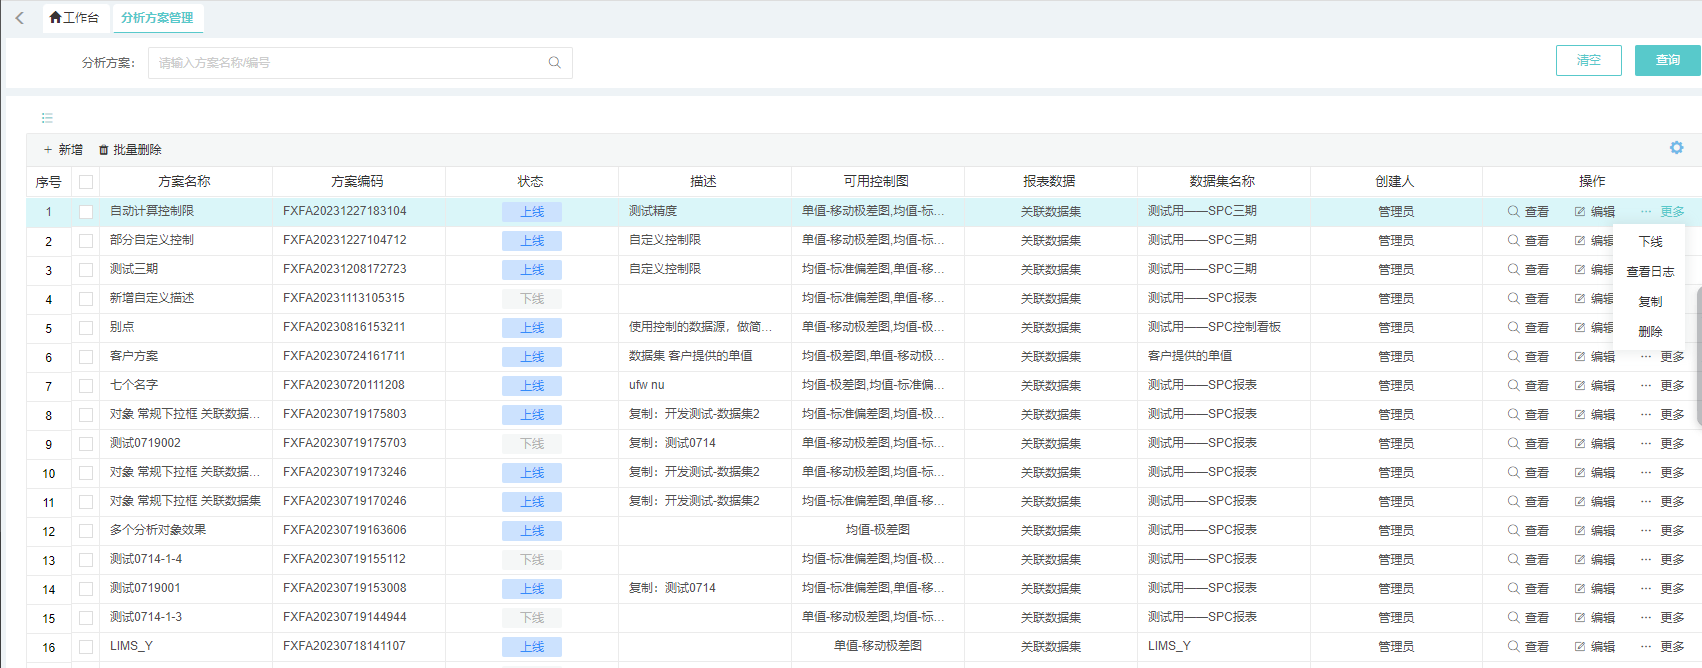The image size is (1702, 668).
Task: Click the back arrow icon
Action: pos(19,18)
